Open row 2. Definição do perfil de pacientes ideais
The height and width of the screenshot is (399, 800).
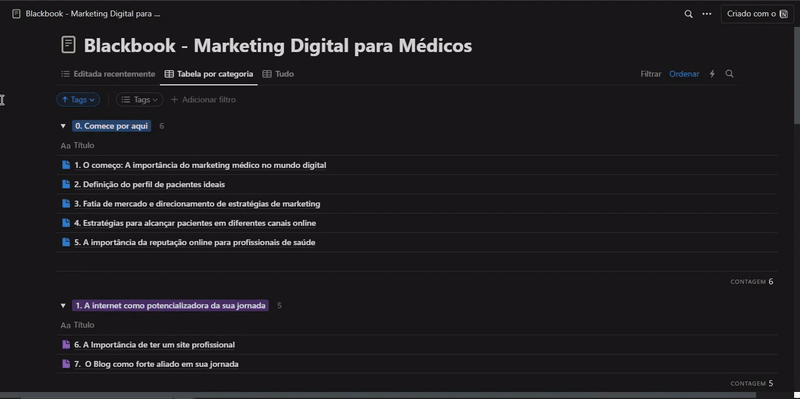(149, 184)
